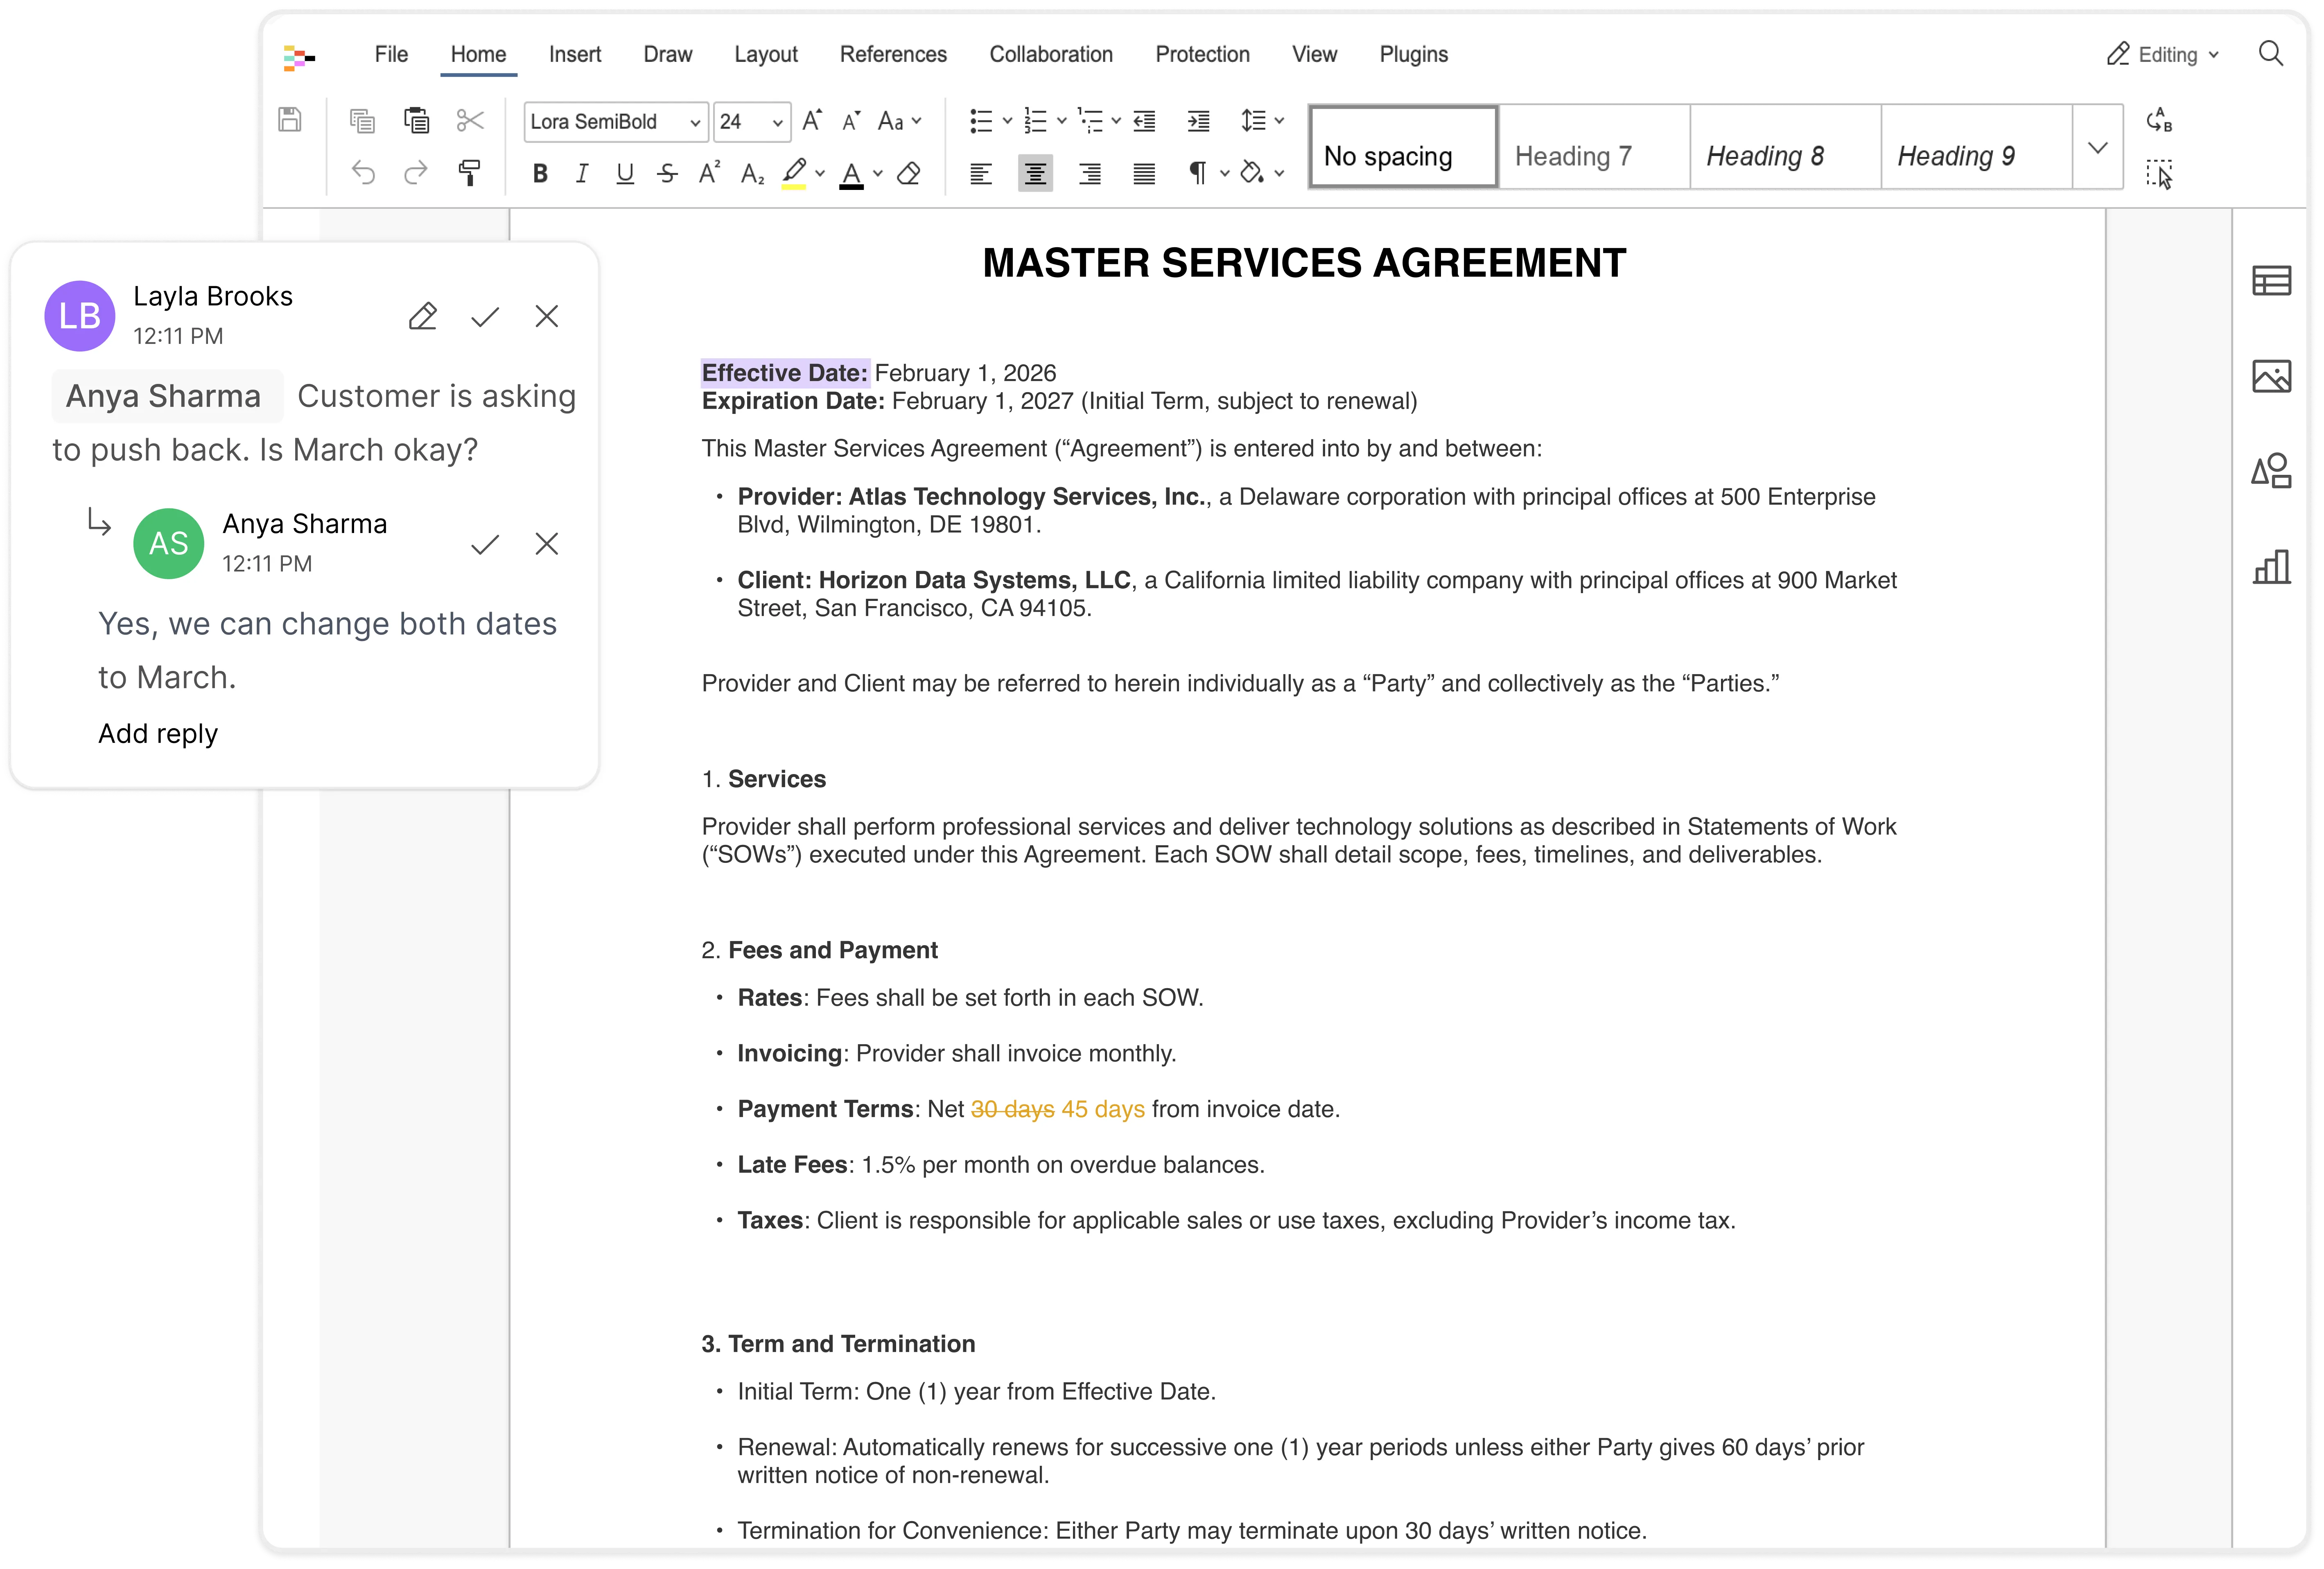Insert a table from right sidebar
Screen dimensions: 2324x1569
[2271, 281]
